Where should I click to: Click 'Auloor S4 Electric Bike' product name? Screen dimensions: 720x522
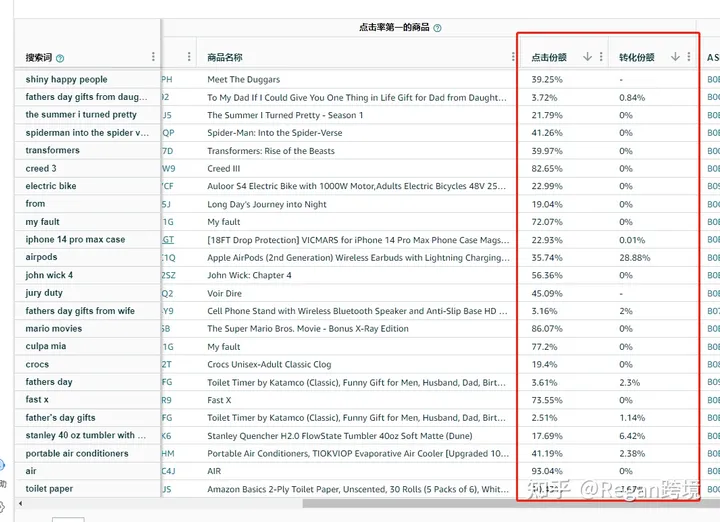[x=356, y=186]
